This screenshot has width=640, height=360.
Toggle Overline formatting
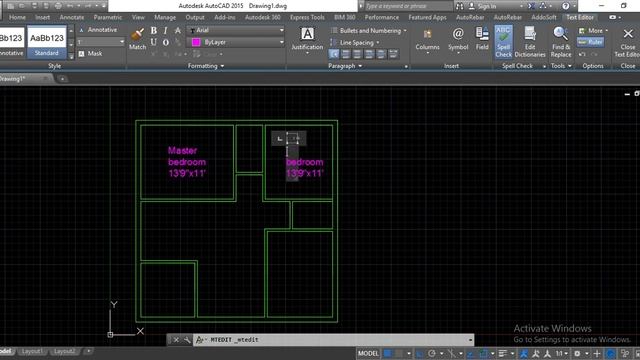pos(165,42)
